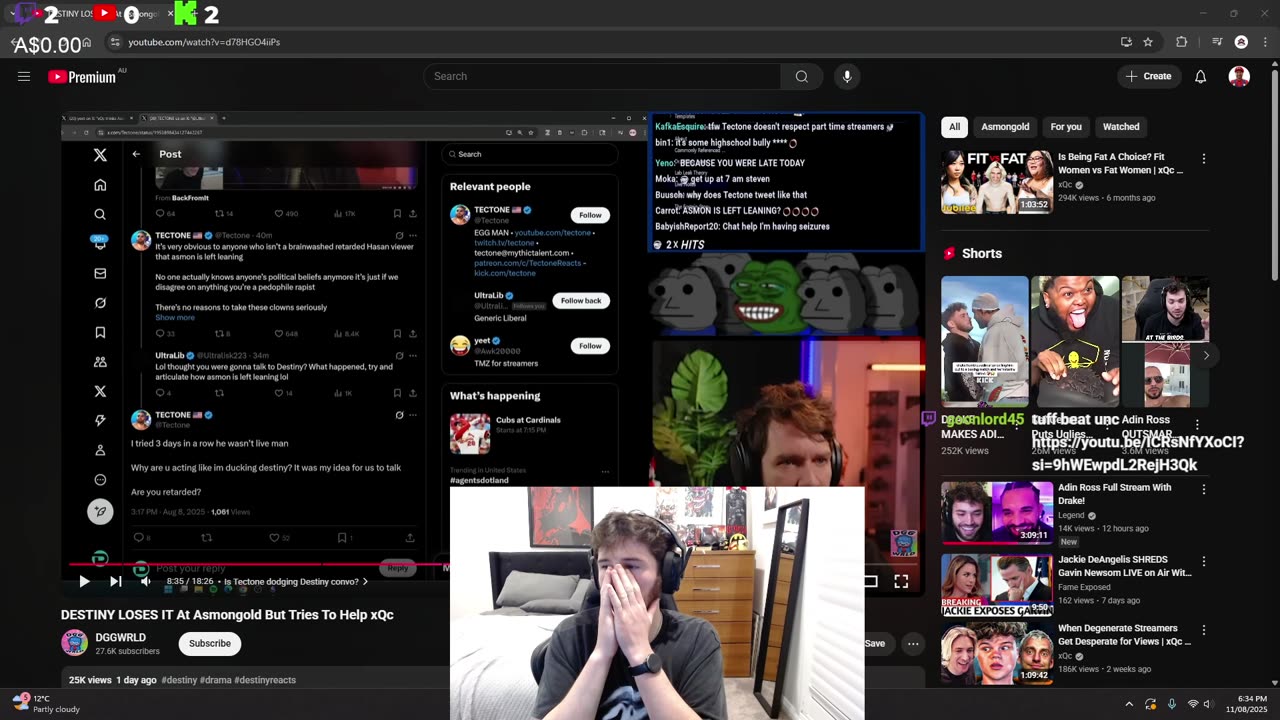Open Adin Ross Full Stream With Drake title
The image size is (1280, 720).
click(1115, 494)
